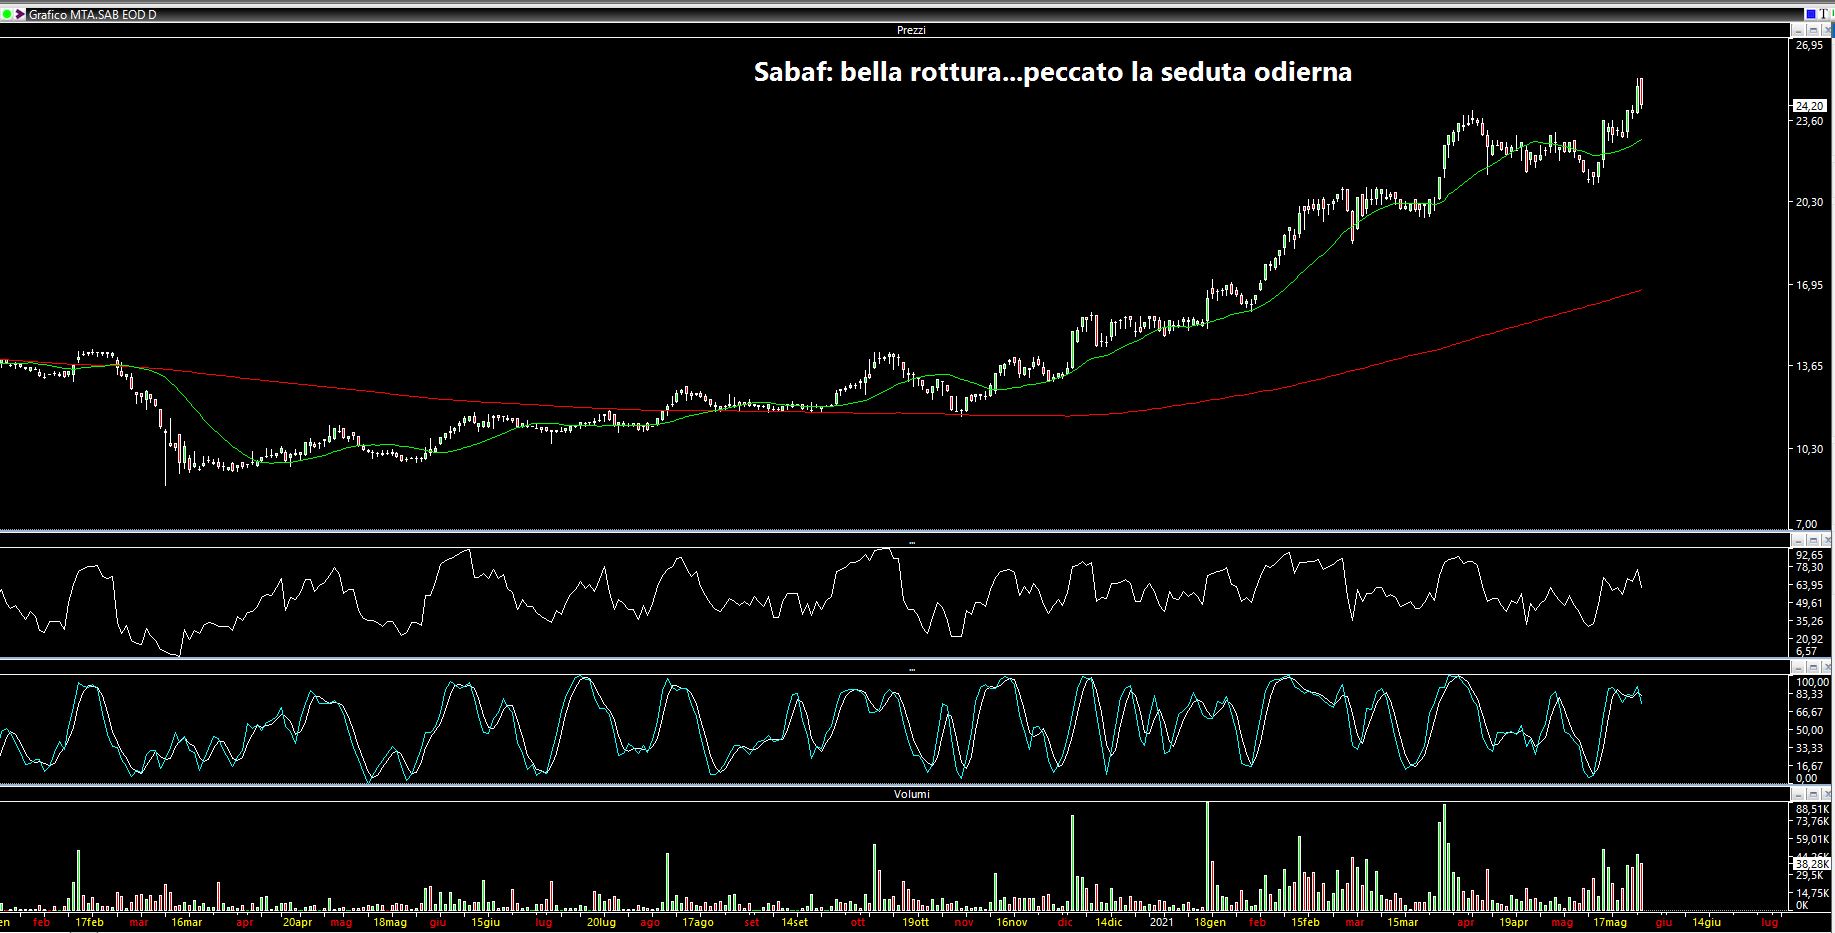Click the 16mar date on time axis
This screenshot has height=933, width=1835.
(x=186, y=922)
